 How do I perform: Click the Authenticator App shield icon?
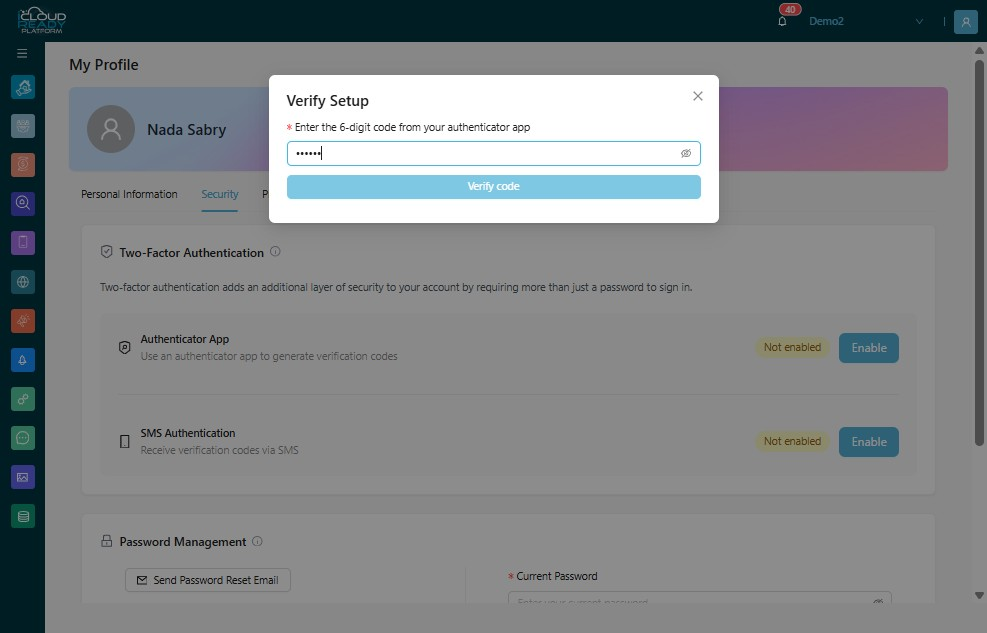click(125, 347)
